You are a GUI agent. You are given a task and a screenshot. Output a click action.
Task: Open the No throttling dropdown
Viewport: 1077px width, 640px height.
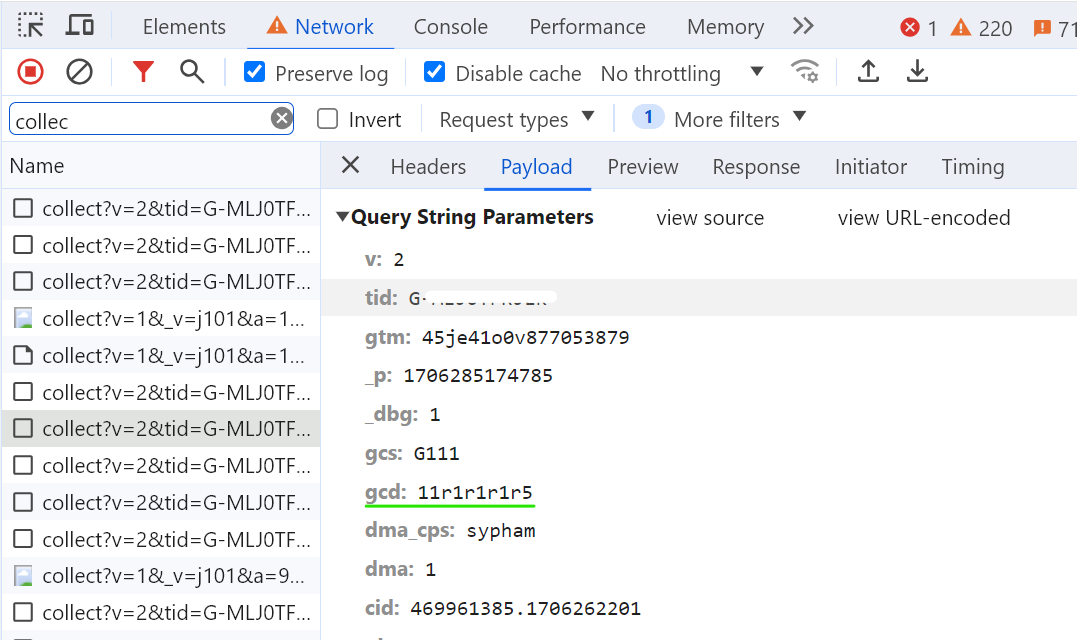pos(682,73)
